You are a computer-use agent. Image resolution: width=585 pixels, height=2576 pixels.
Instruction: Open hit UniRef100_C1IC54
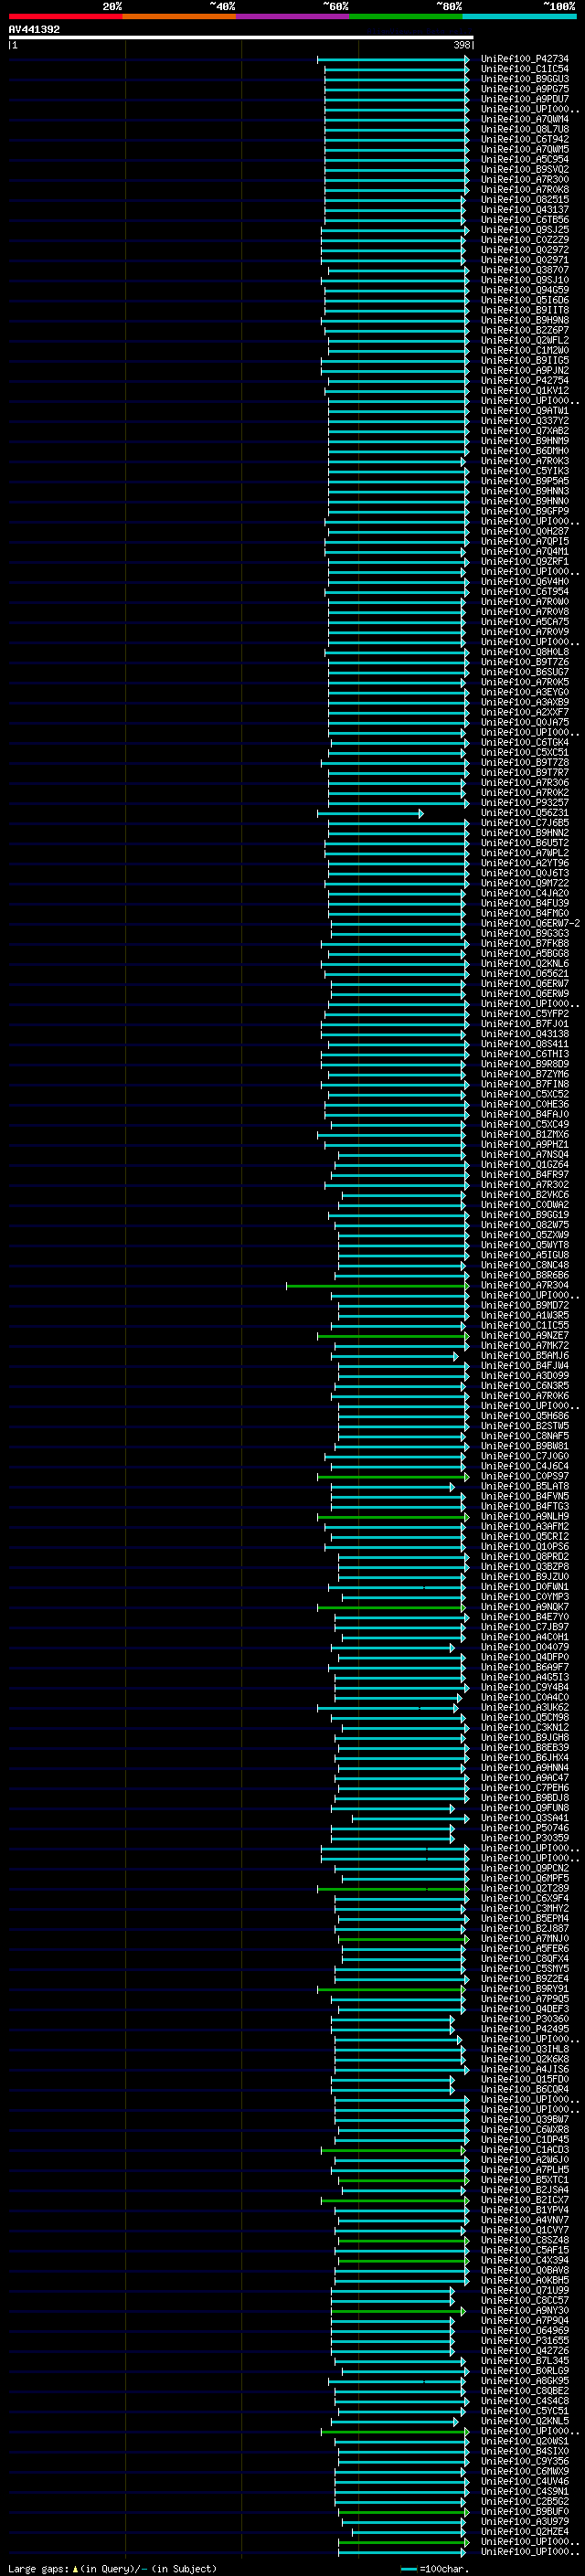[525, 69]
